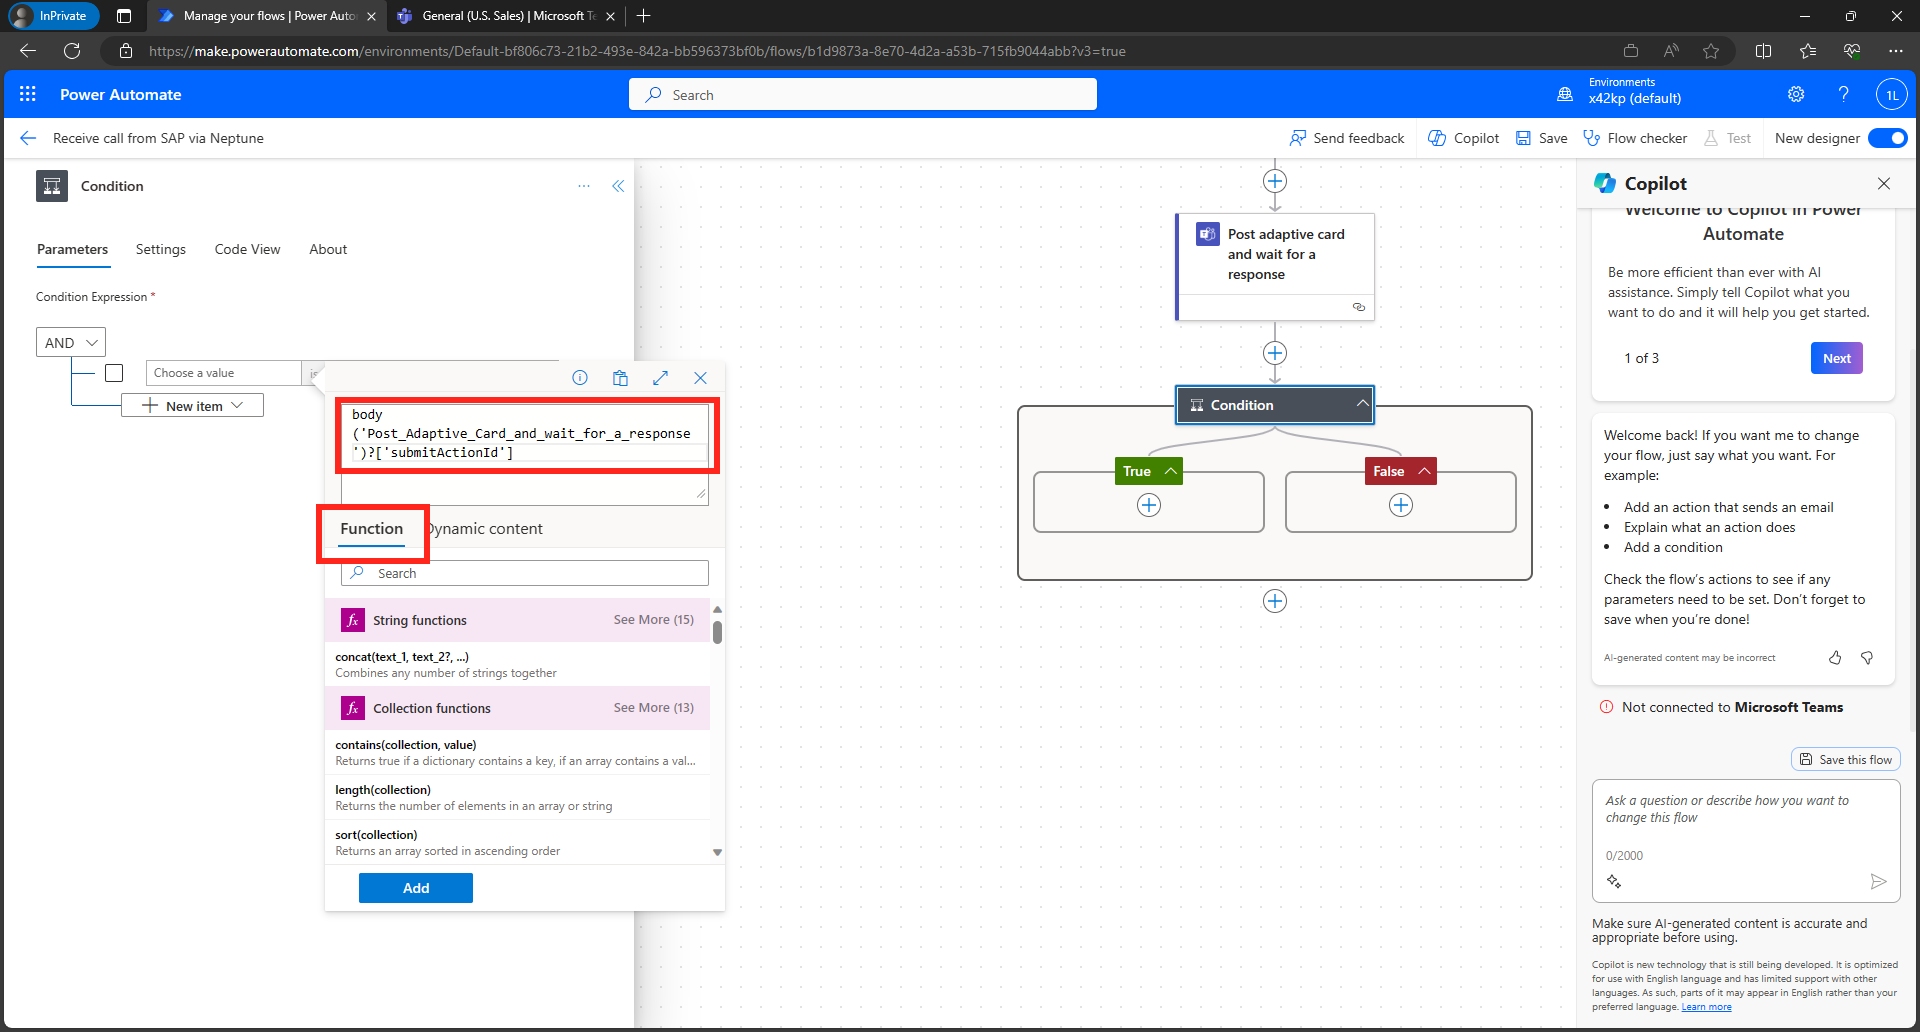1920x1032 pixels.
Task: Add an action in the True branch
Action: tap(1149, 505)
